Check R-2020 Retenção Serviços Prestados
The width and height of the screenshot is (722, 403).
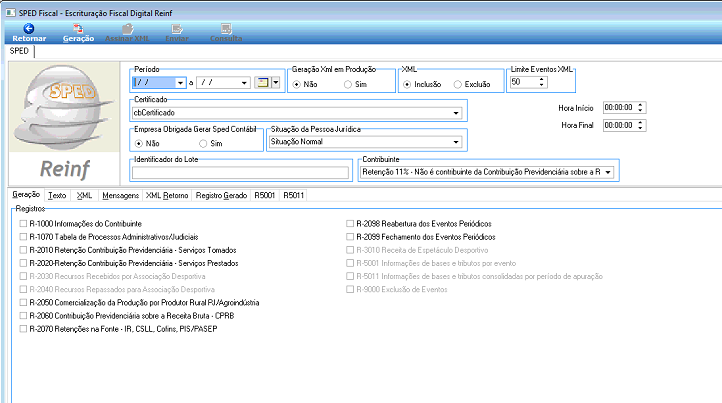23,263
